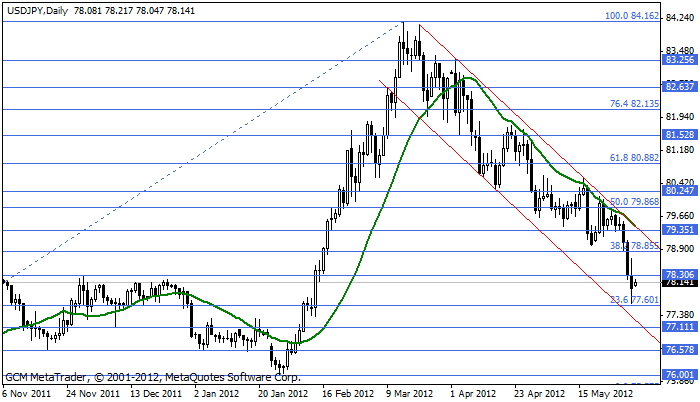Click the 13 Dec 2011 date label
This screenshot has width=700, height=402.
pos(156,394)
